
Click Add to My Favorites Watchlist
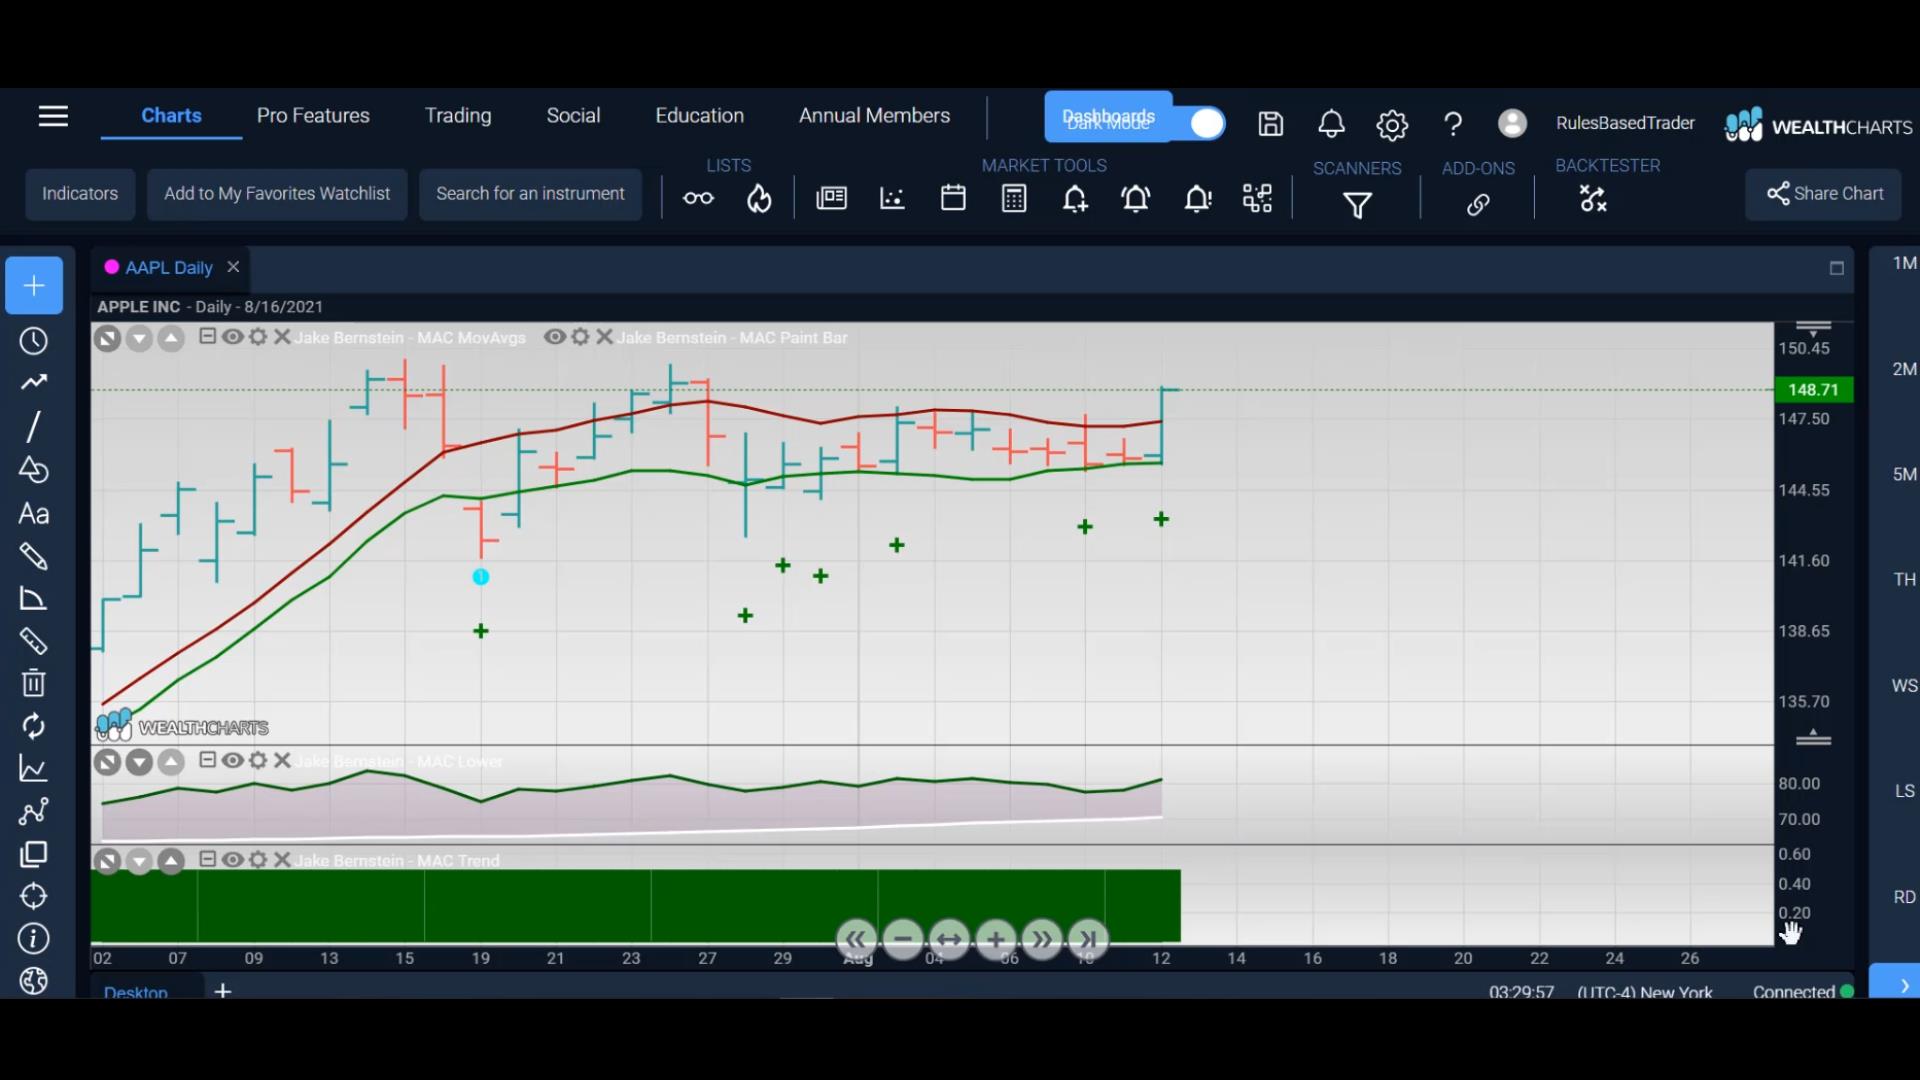point(277,194)
